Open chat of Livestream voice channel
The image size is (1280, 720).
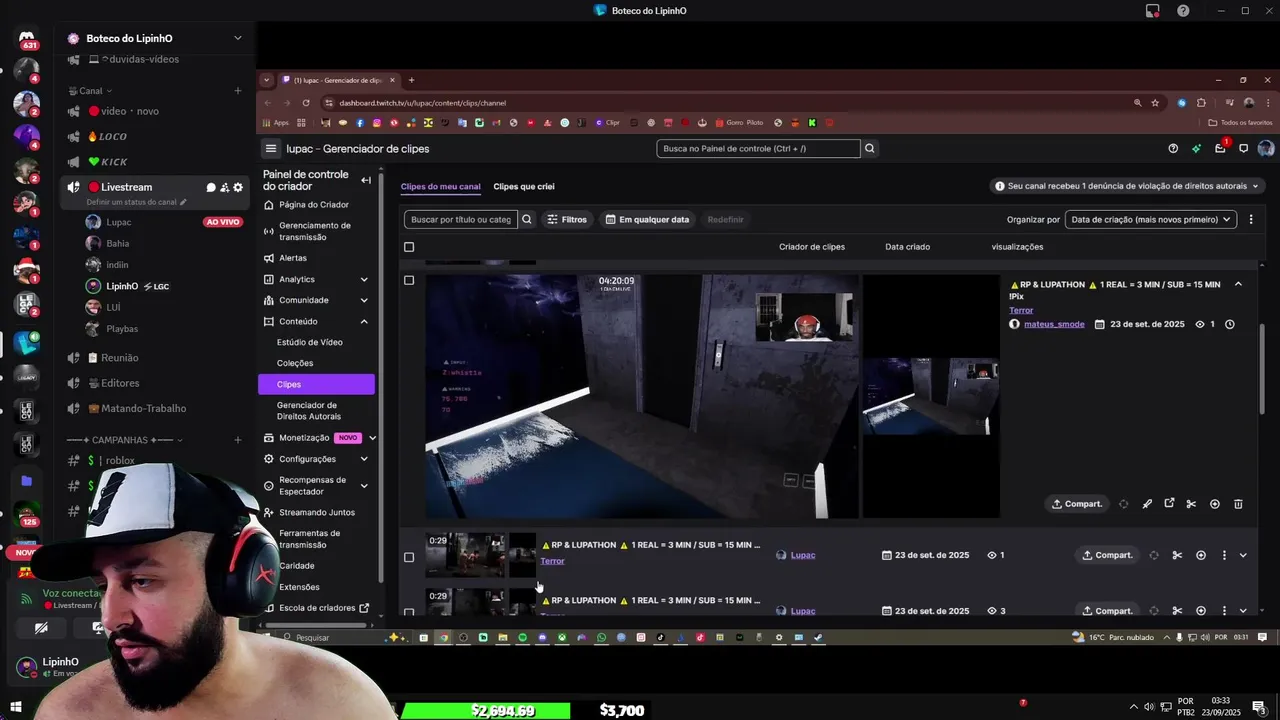pos(211,187)
